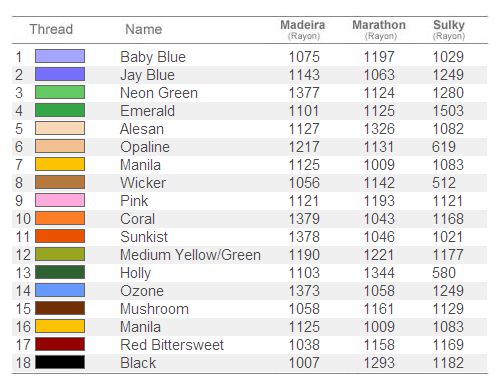Click the Sulky column header
The height and width of the screenshot is (384, 500).
point(449,29)
